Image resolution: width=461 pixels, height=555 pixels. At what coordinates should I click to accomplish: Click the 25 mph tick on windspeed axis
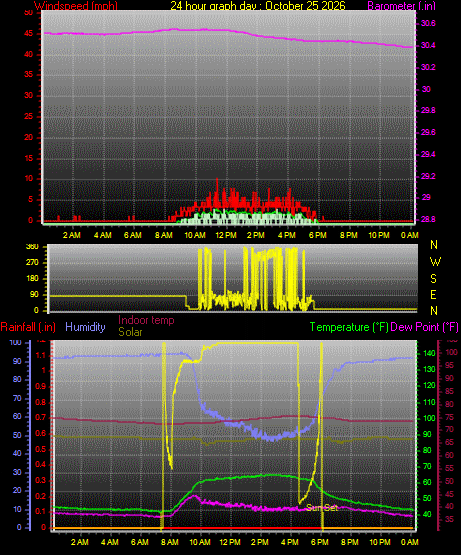tap(29, 116)
